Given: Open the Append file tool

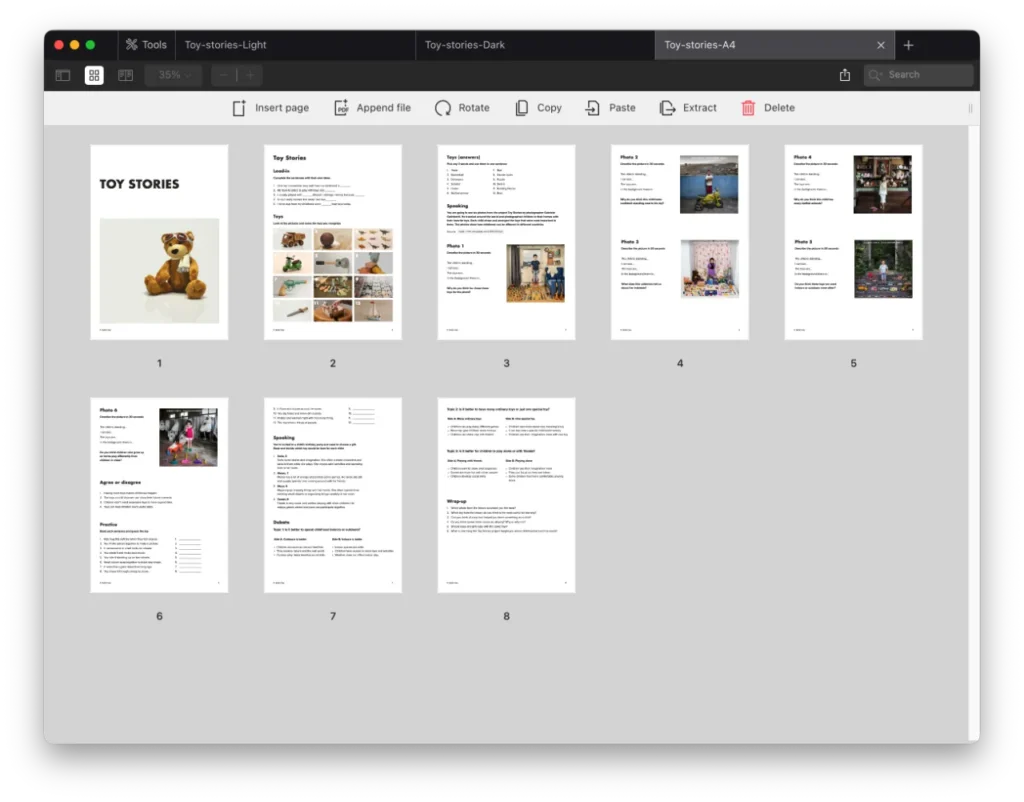Looking at the screenshot, I should 372,107.
